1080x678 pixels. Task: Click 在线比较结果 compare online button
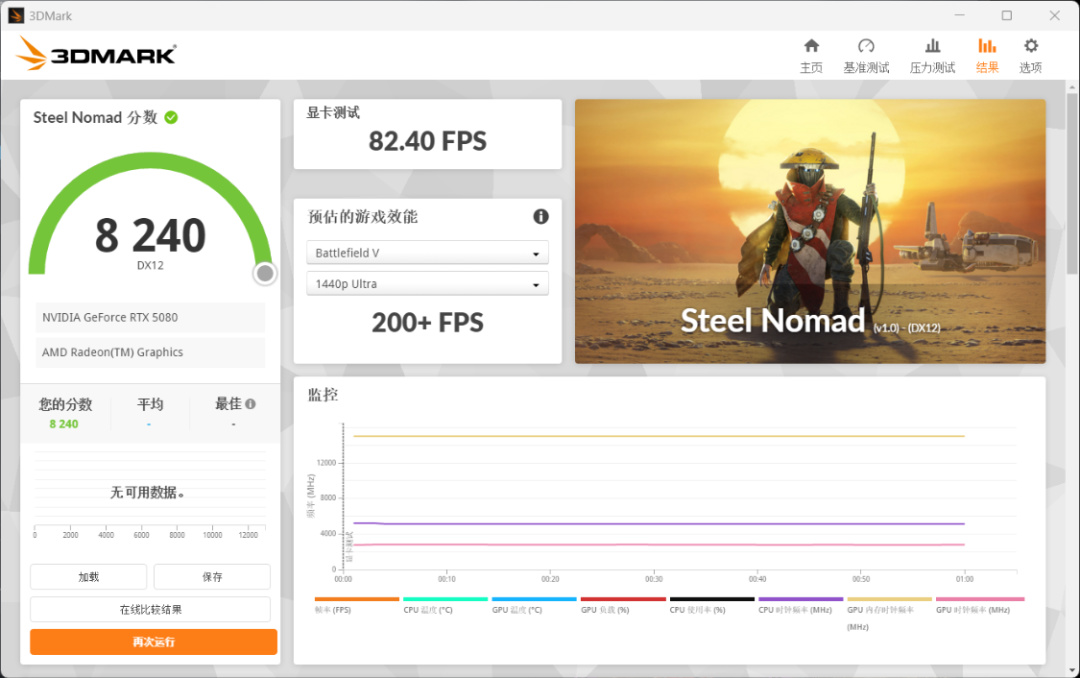[150, 609]
